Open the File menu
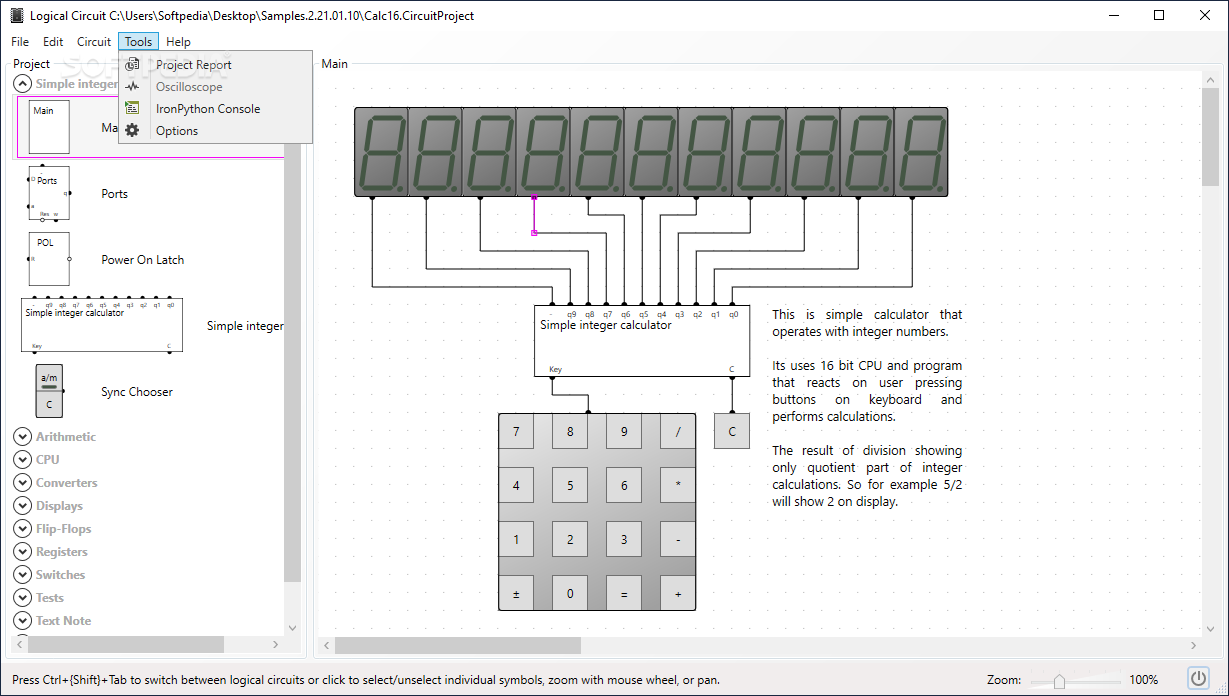Image resolution: width=1229 pixels, height=696 pixels. pos(20,42)
